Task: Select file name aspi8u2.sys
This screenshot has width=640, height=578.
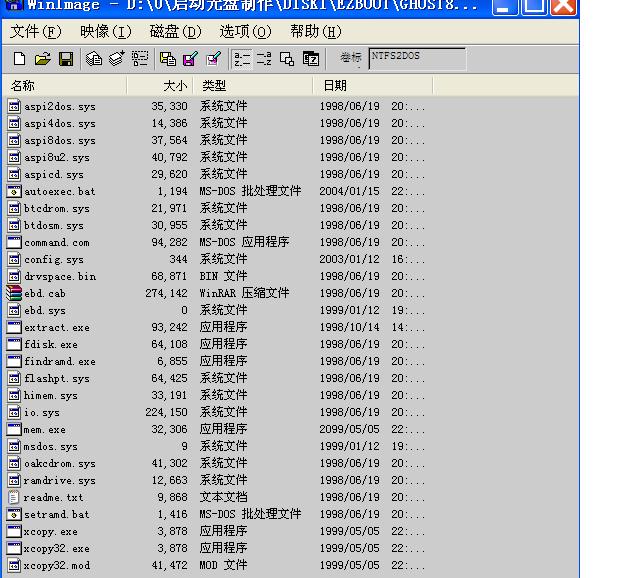Action: tap(57, 158)
